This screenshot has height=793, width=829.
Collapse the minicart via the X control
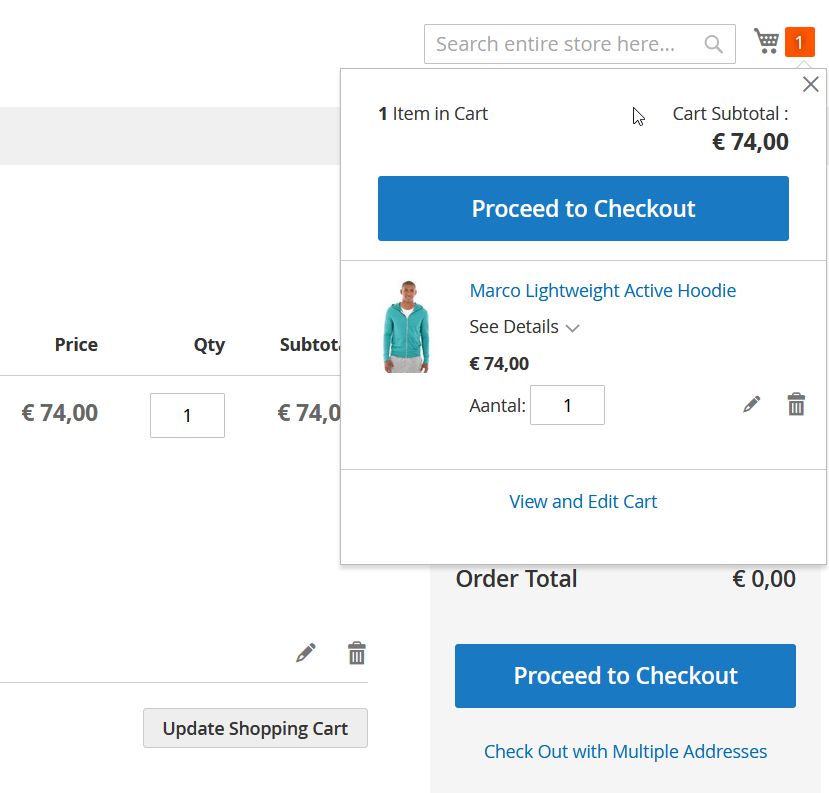pyautogui.click(x=810, y=84)
